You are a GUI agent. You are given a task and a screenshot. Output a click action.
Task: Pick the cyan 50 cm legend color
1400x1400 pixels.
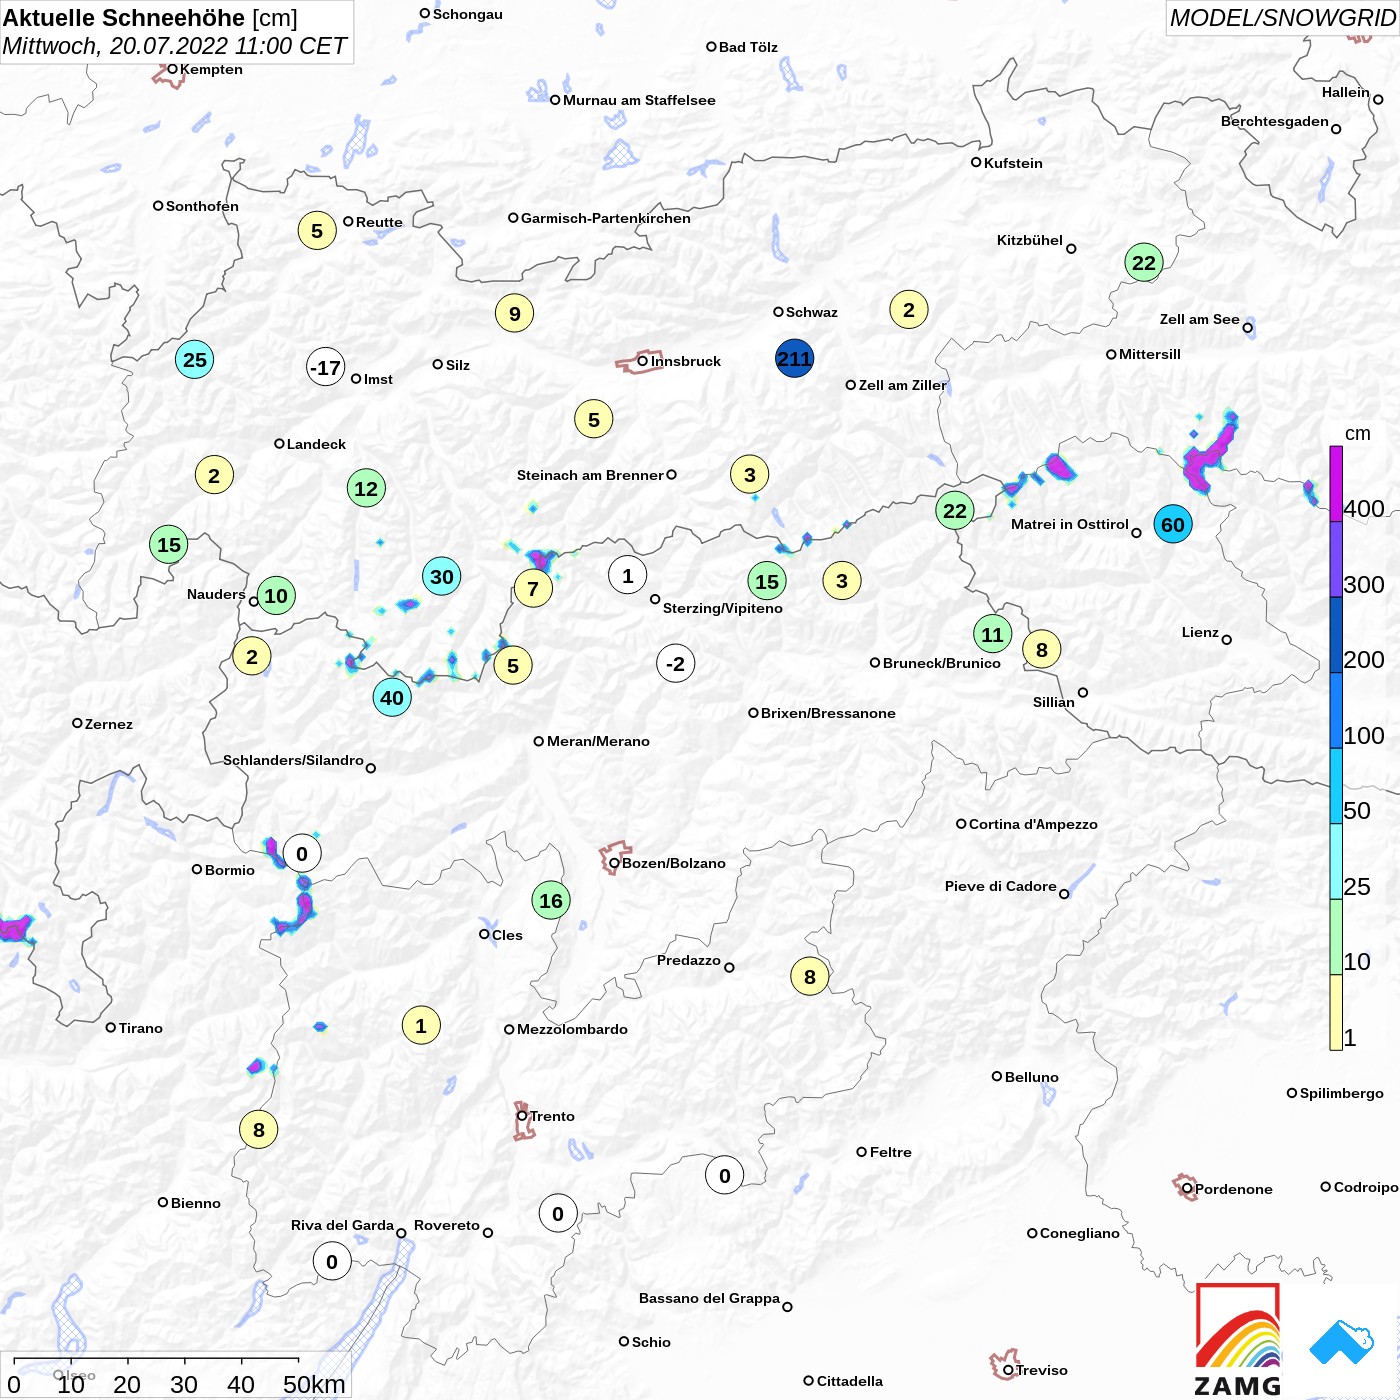coord(1336,786)
